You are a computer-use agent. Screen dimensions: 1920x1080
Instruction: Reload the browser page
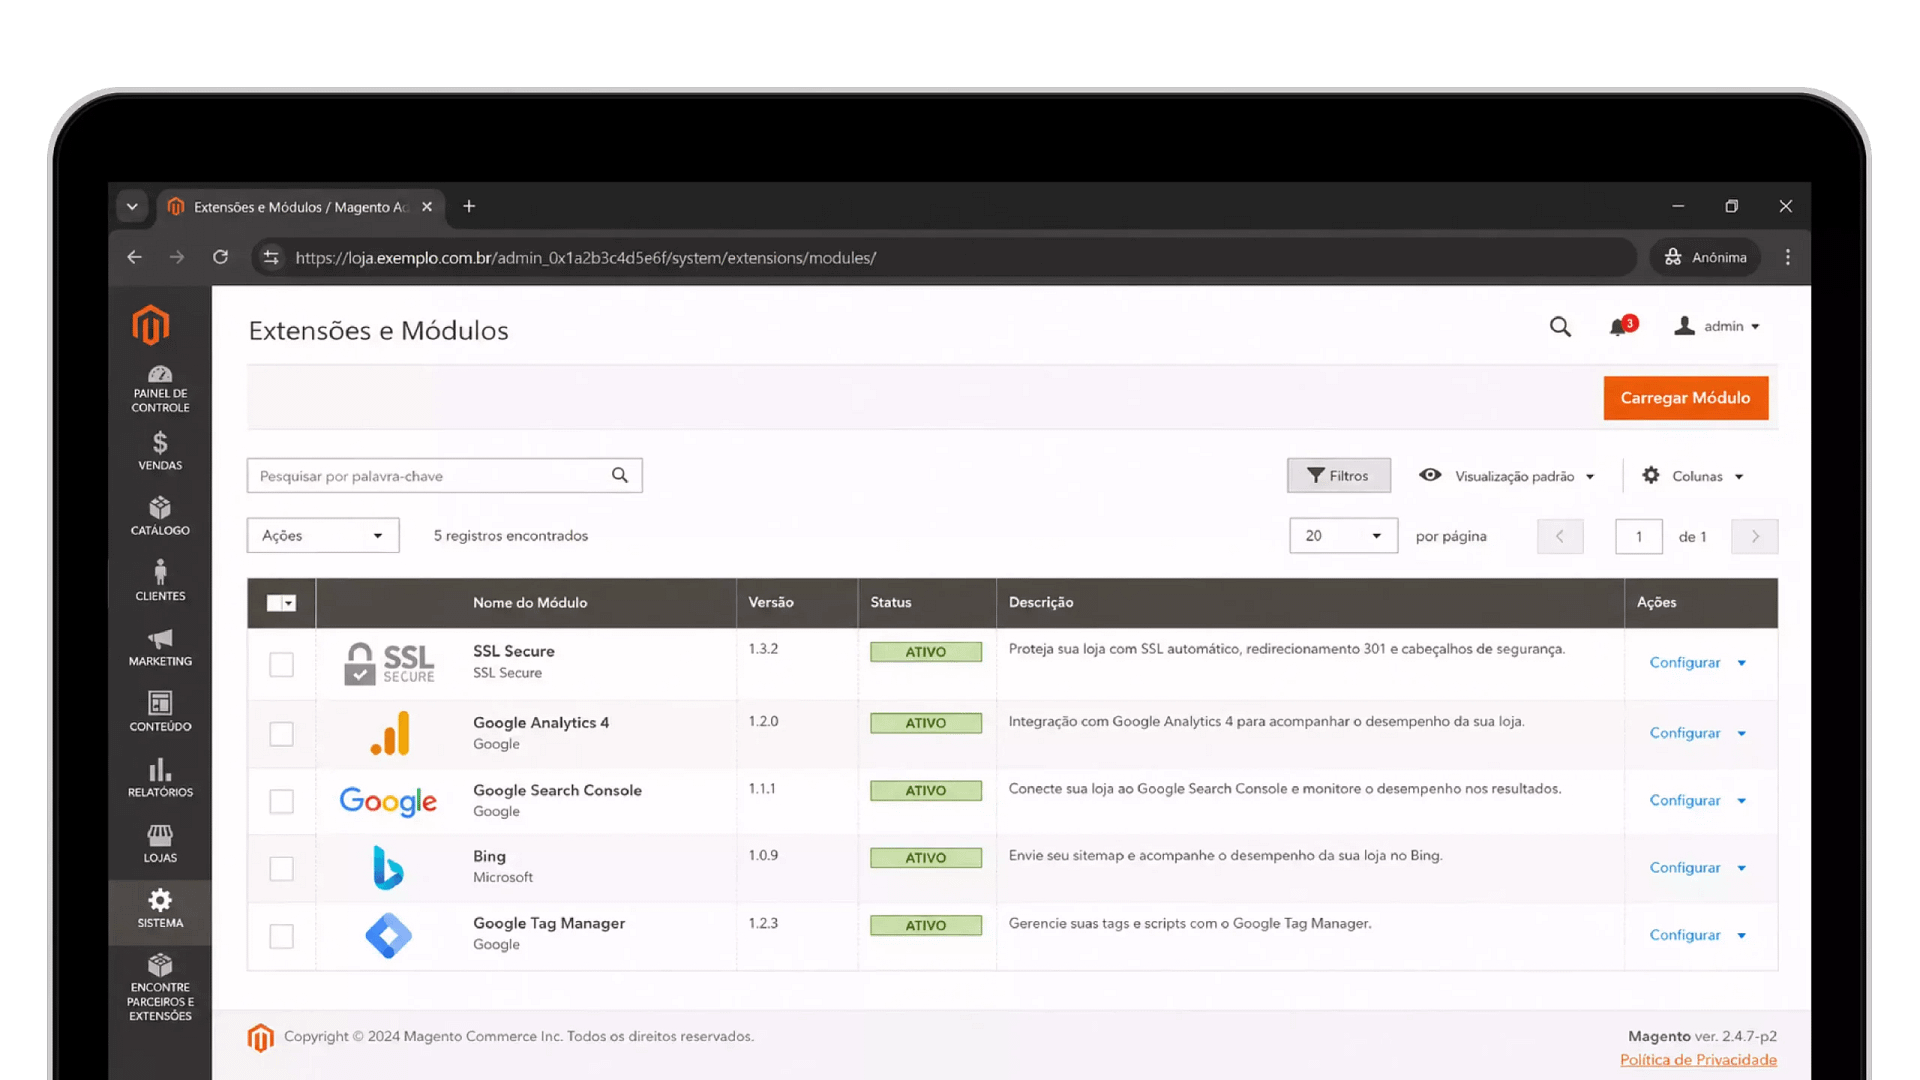(220, 257)
